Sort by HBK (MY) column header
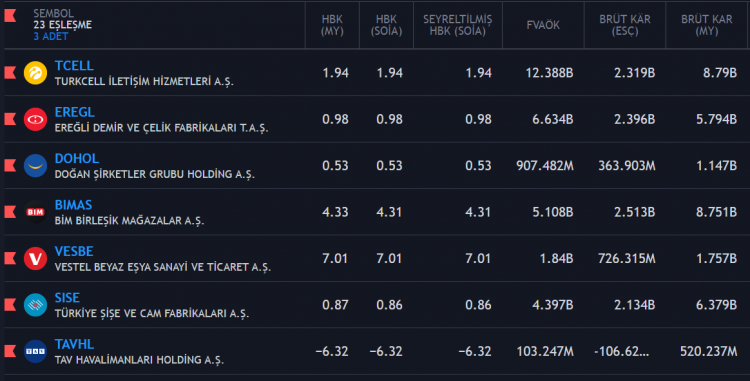The height and width of the screenshot is (381, 750). pyautogui.click(x=332, y=25)
